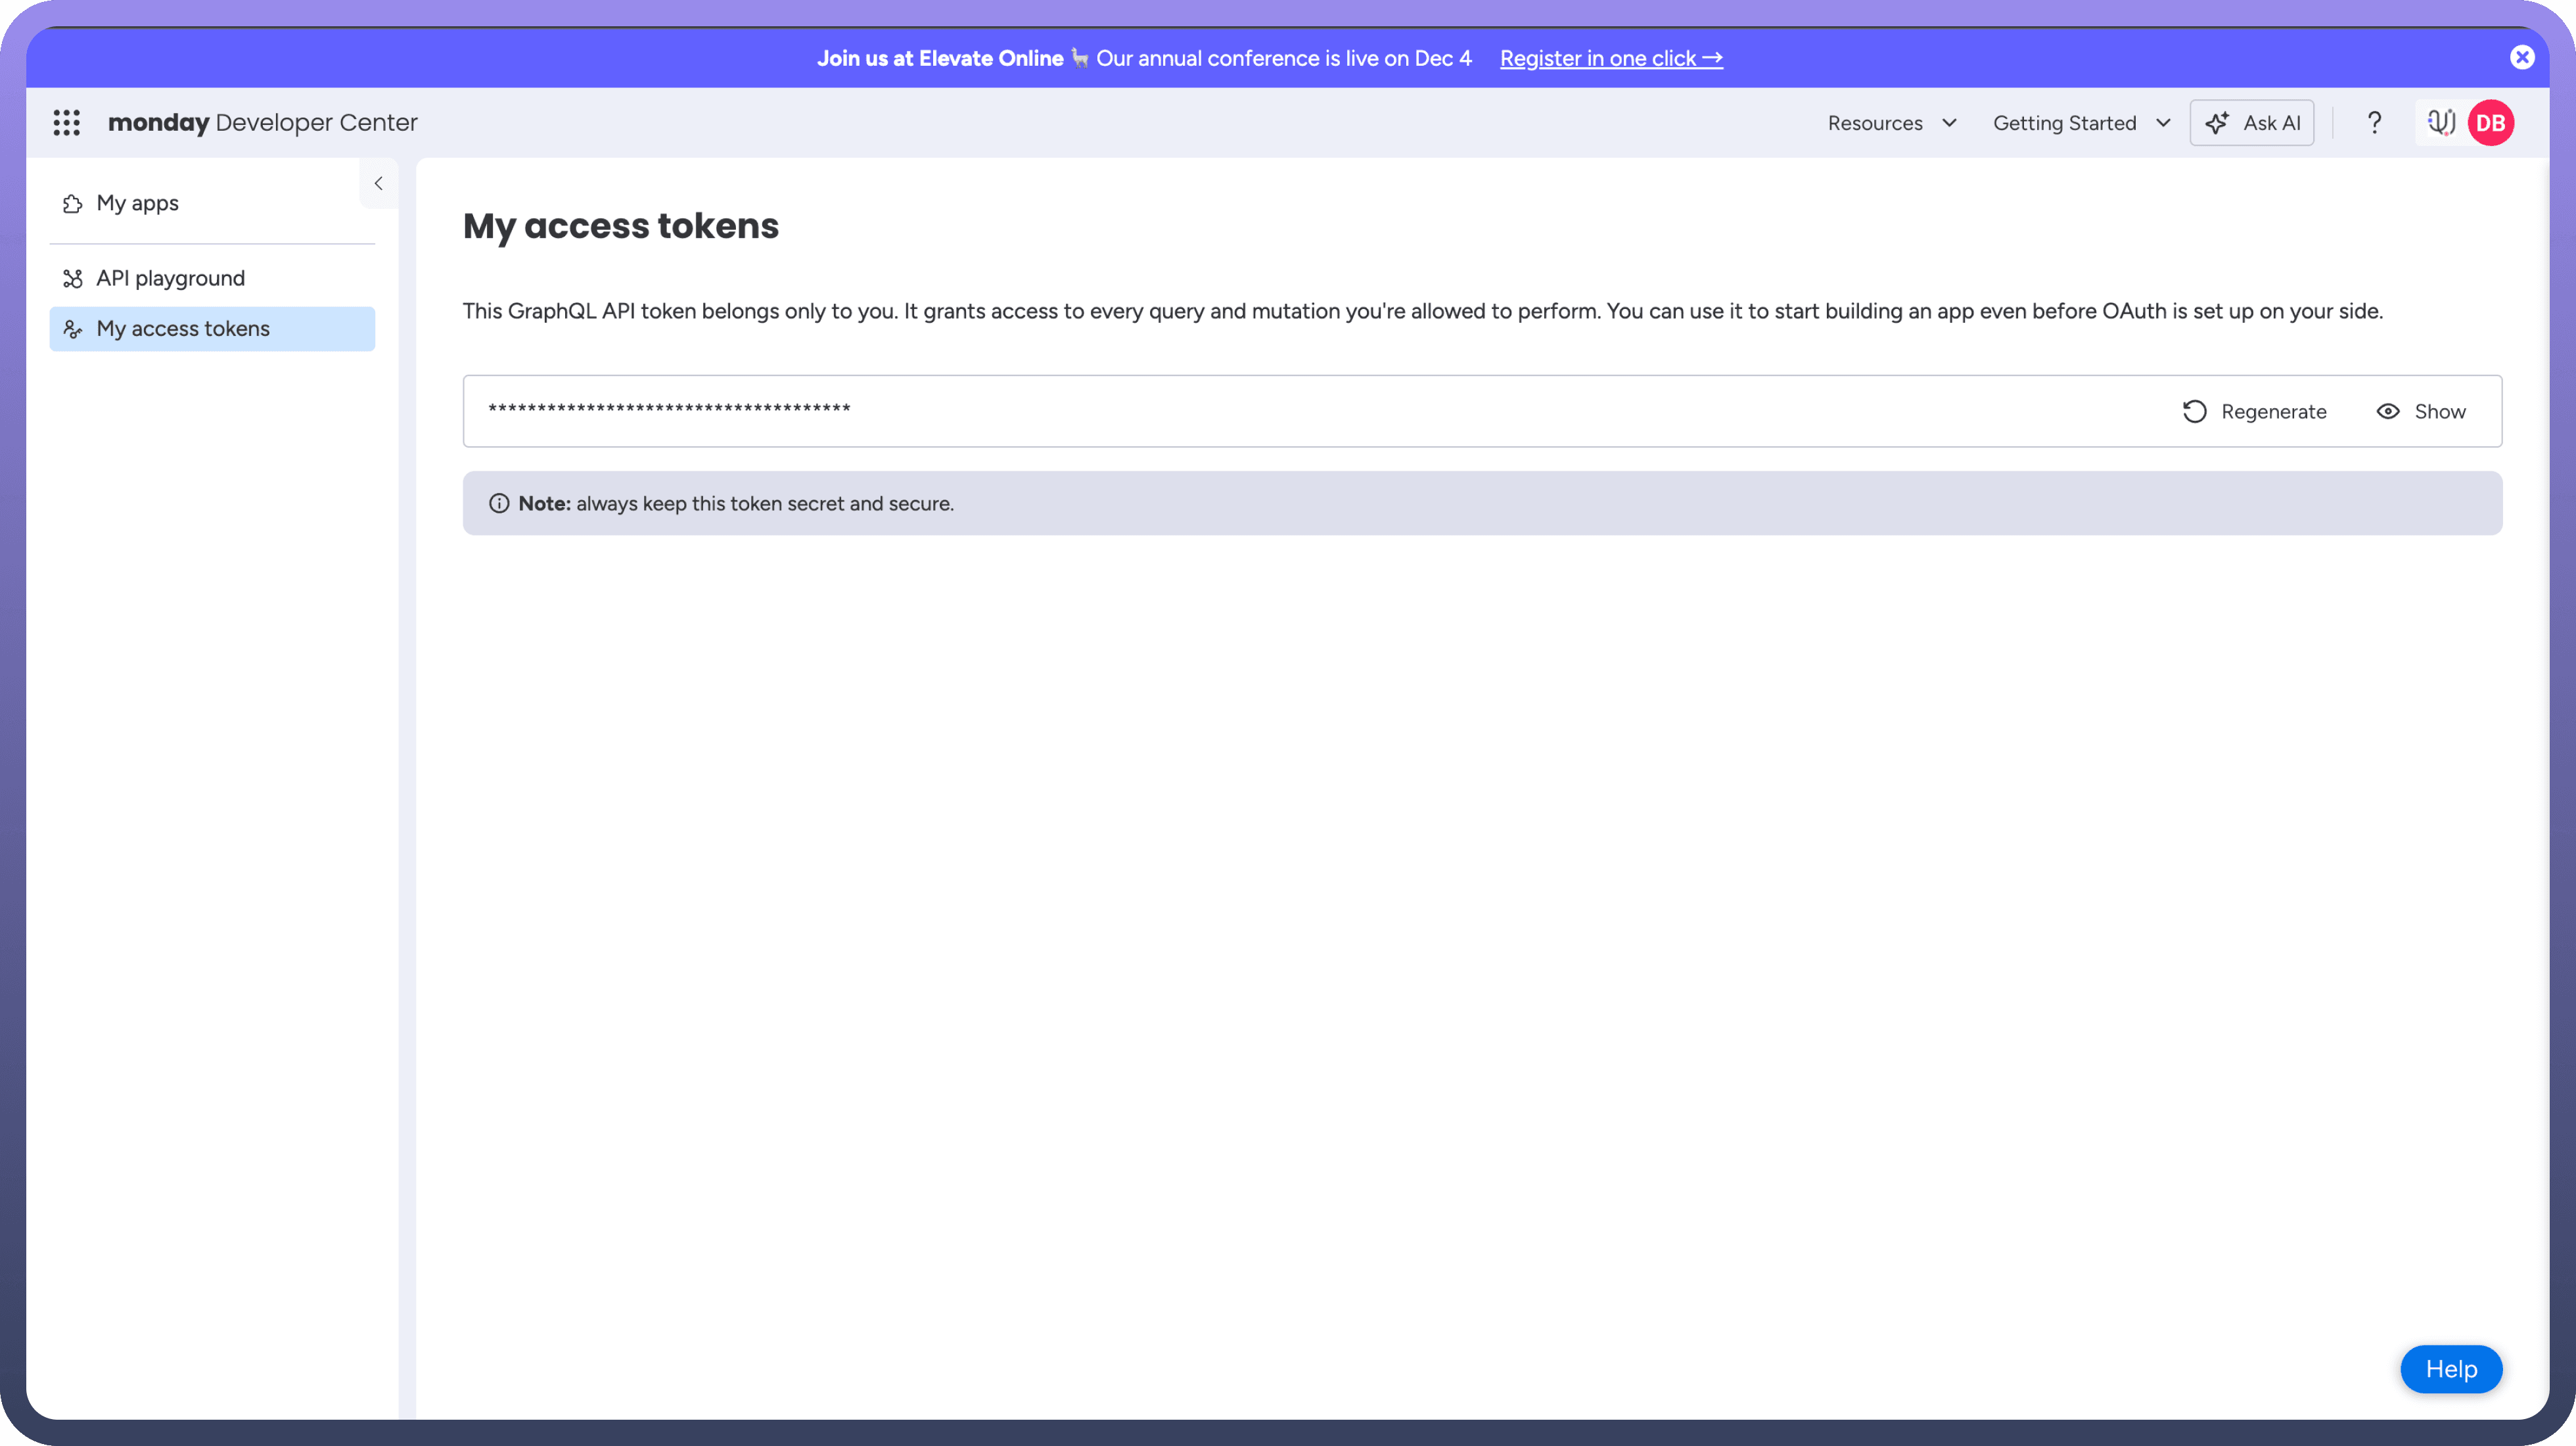
Task: Open My apps in sidebar
Action: (138, 203)
